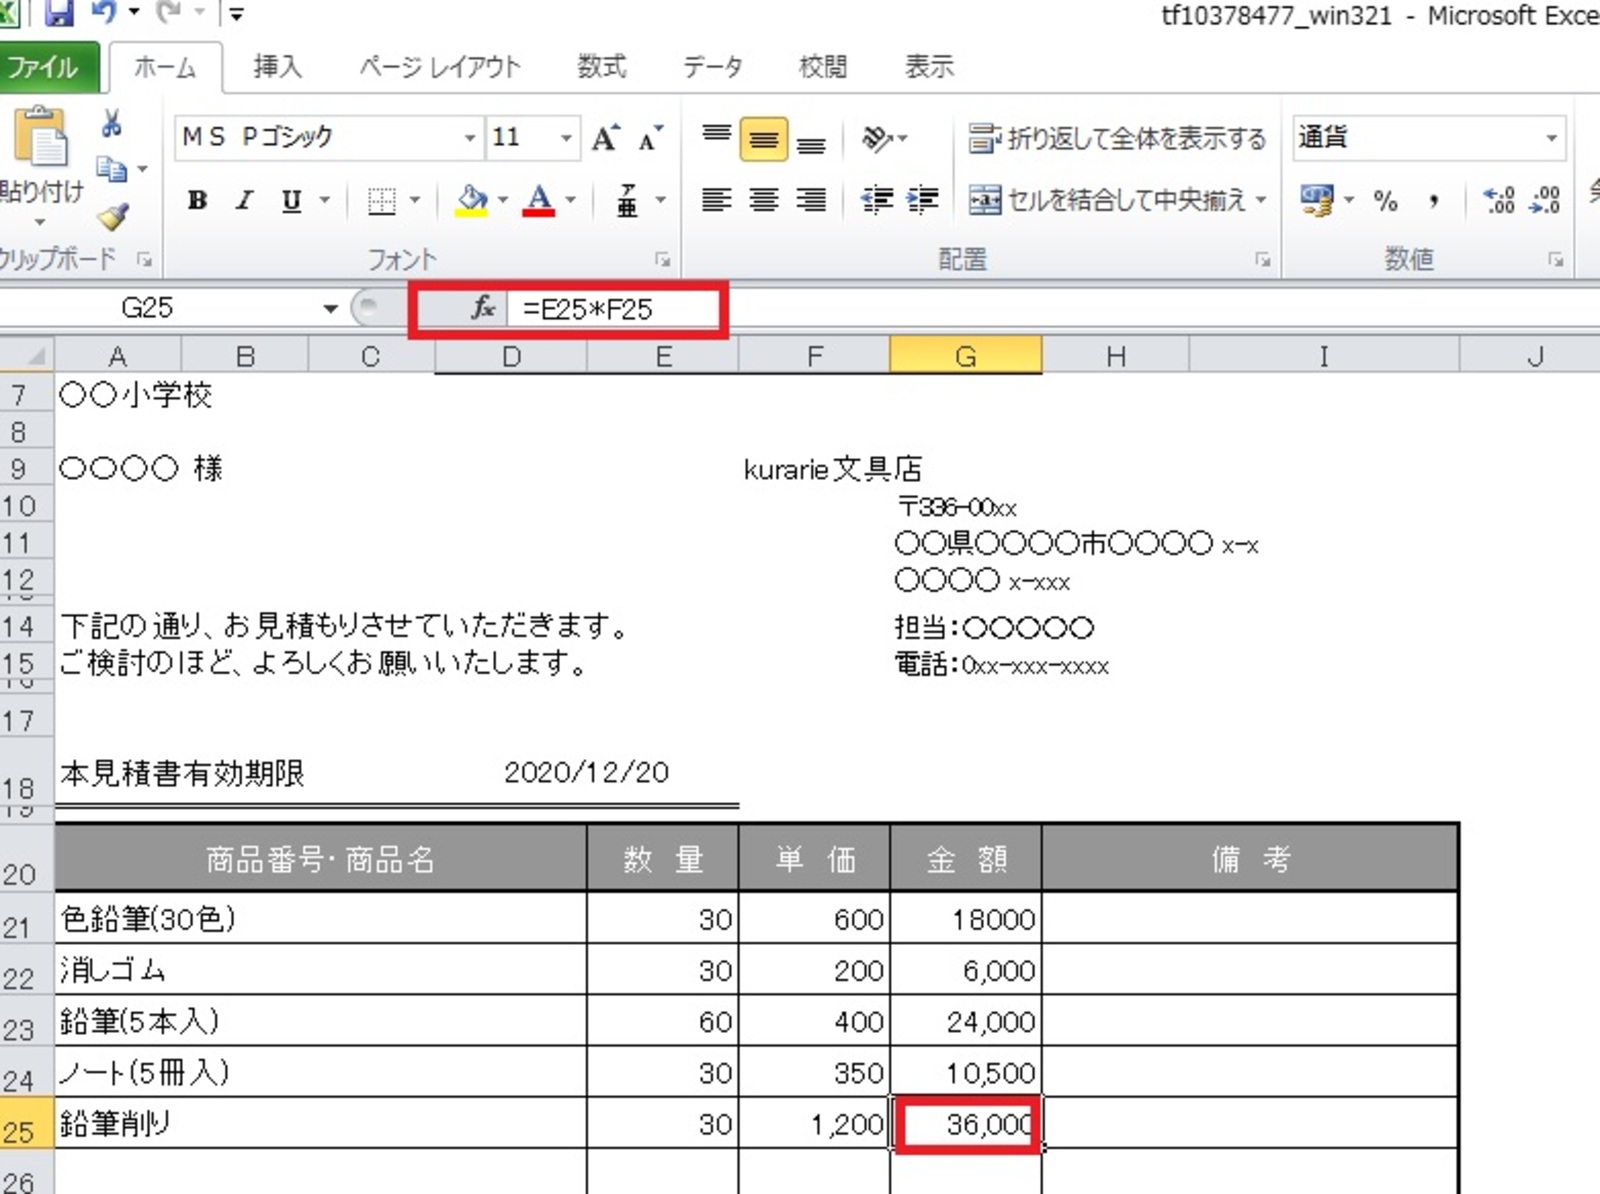This screenshot has width=1600, height=1194.
Task: Toggle Underline formatting
Action: coord(291,200)
